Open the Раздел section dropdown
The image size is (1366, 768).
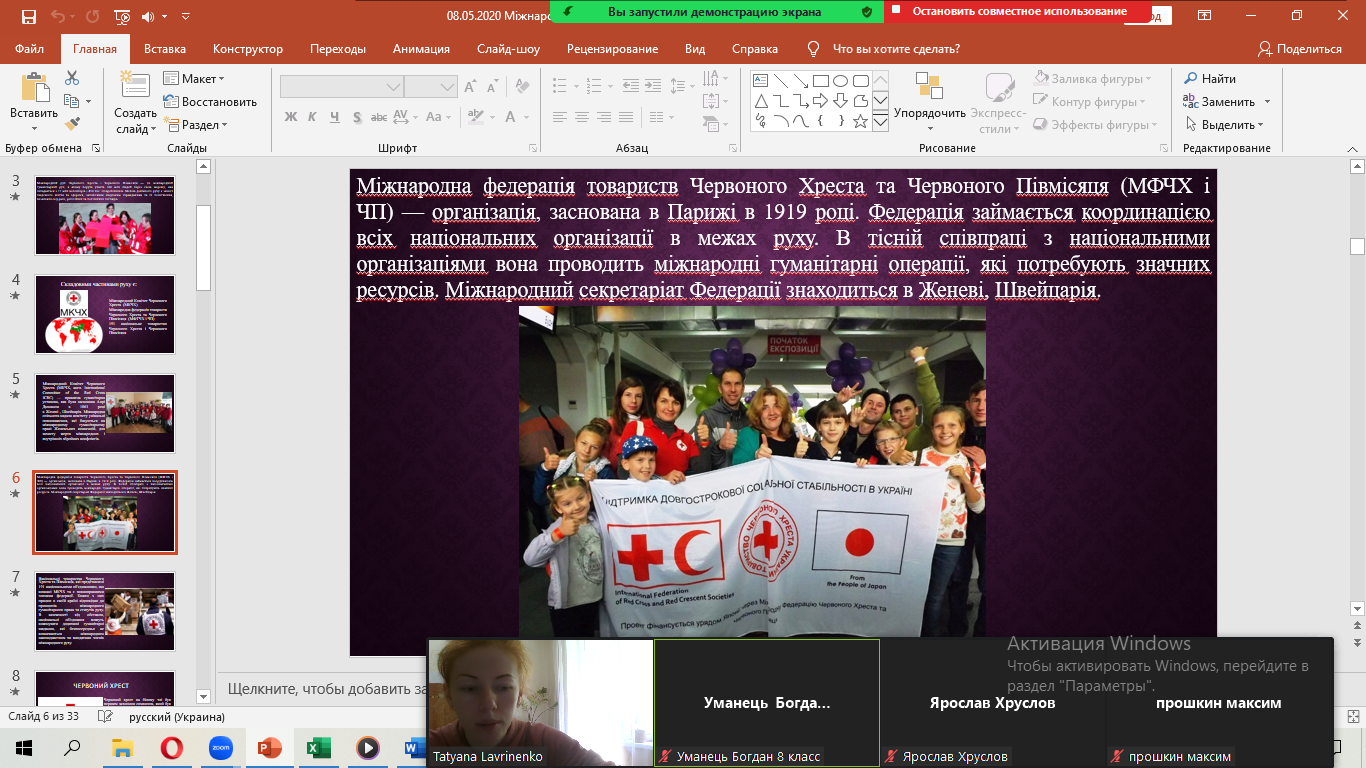coord(198,125)
